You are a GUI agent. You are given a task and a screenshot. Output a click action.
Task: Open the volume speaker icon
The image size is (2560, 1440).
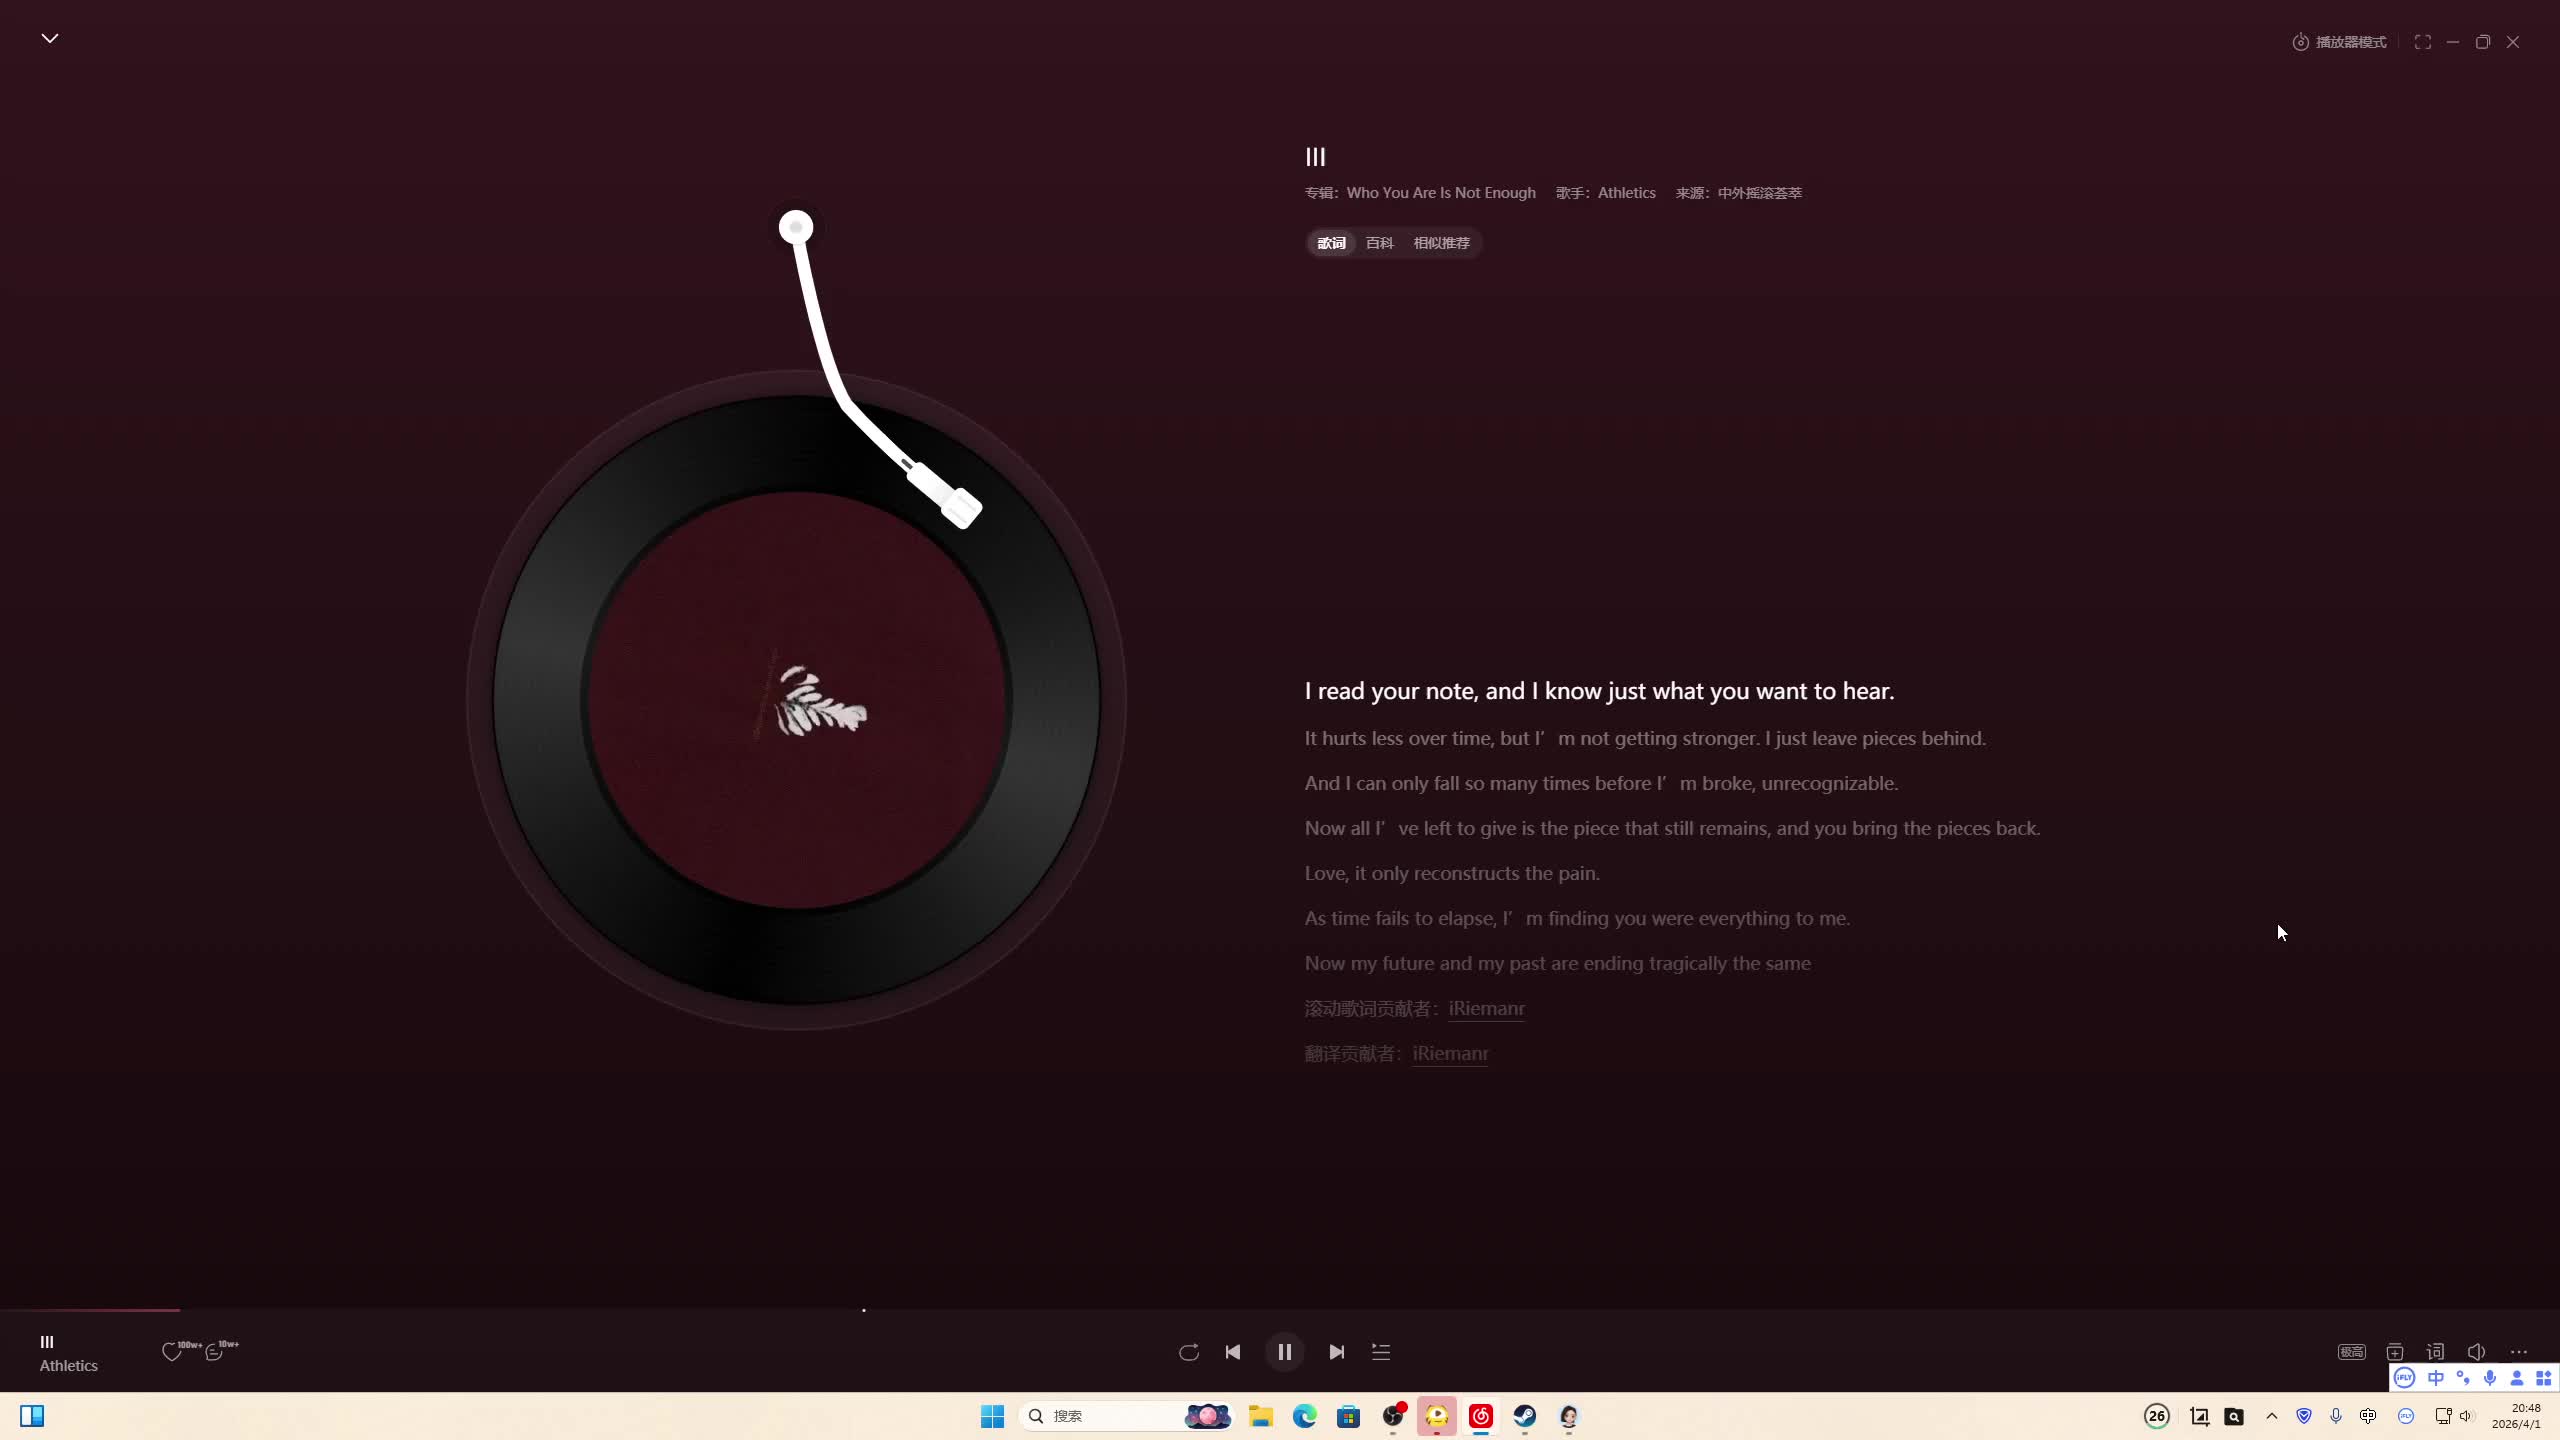click(x=2476, y=1352)
